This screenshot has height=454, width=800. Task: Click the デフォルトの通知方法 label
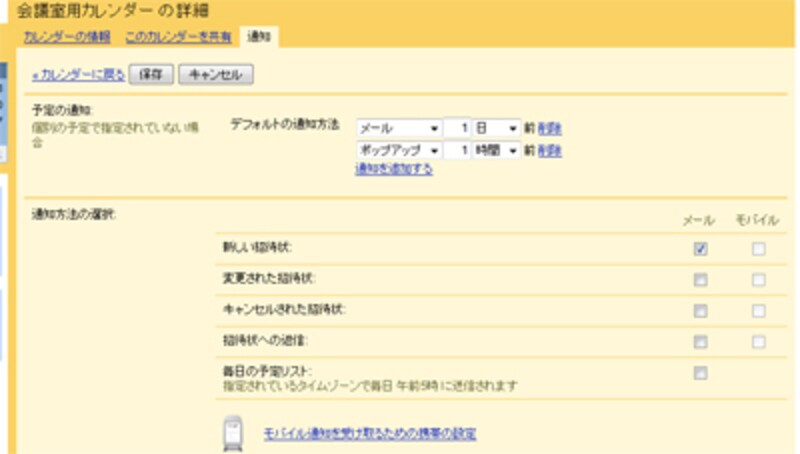point(285,124)
